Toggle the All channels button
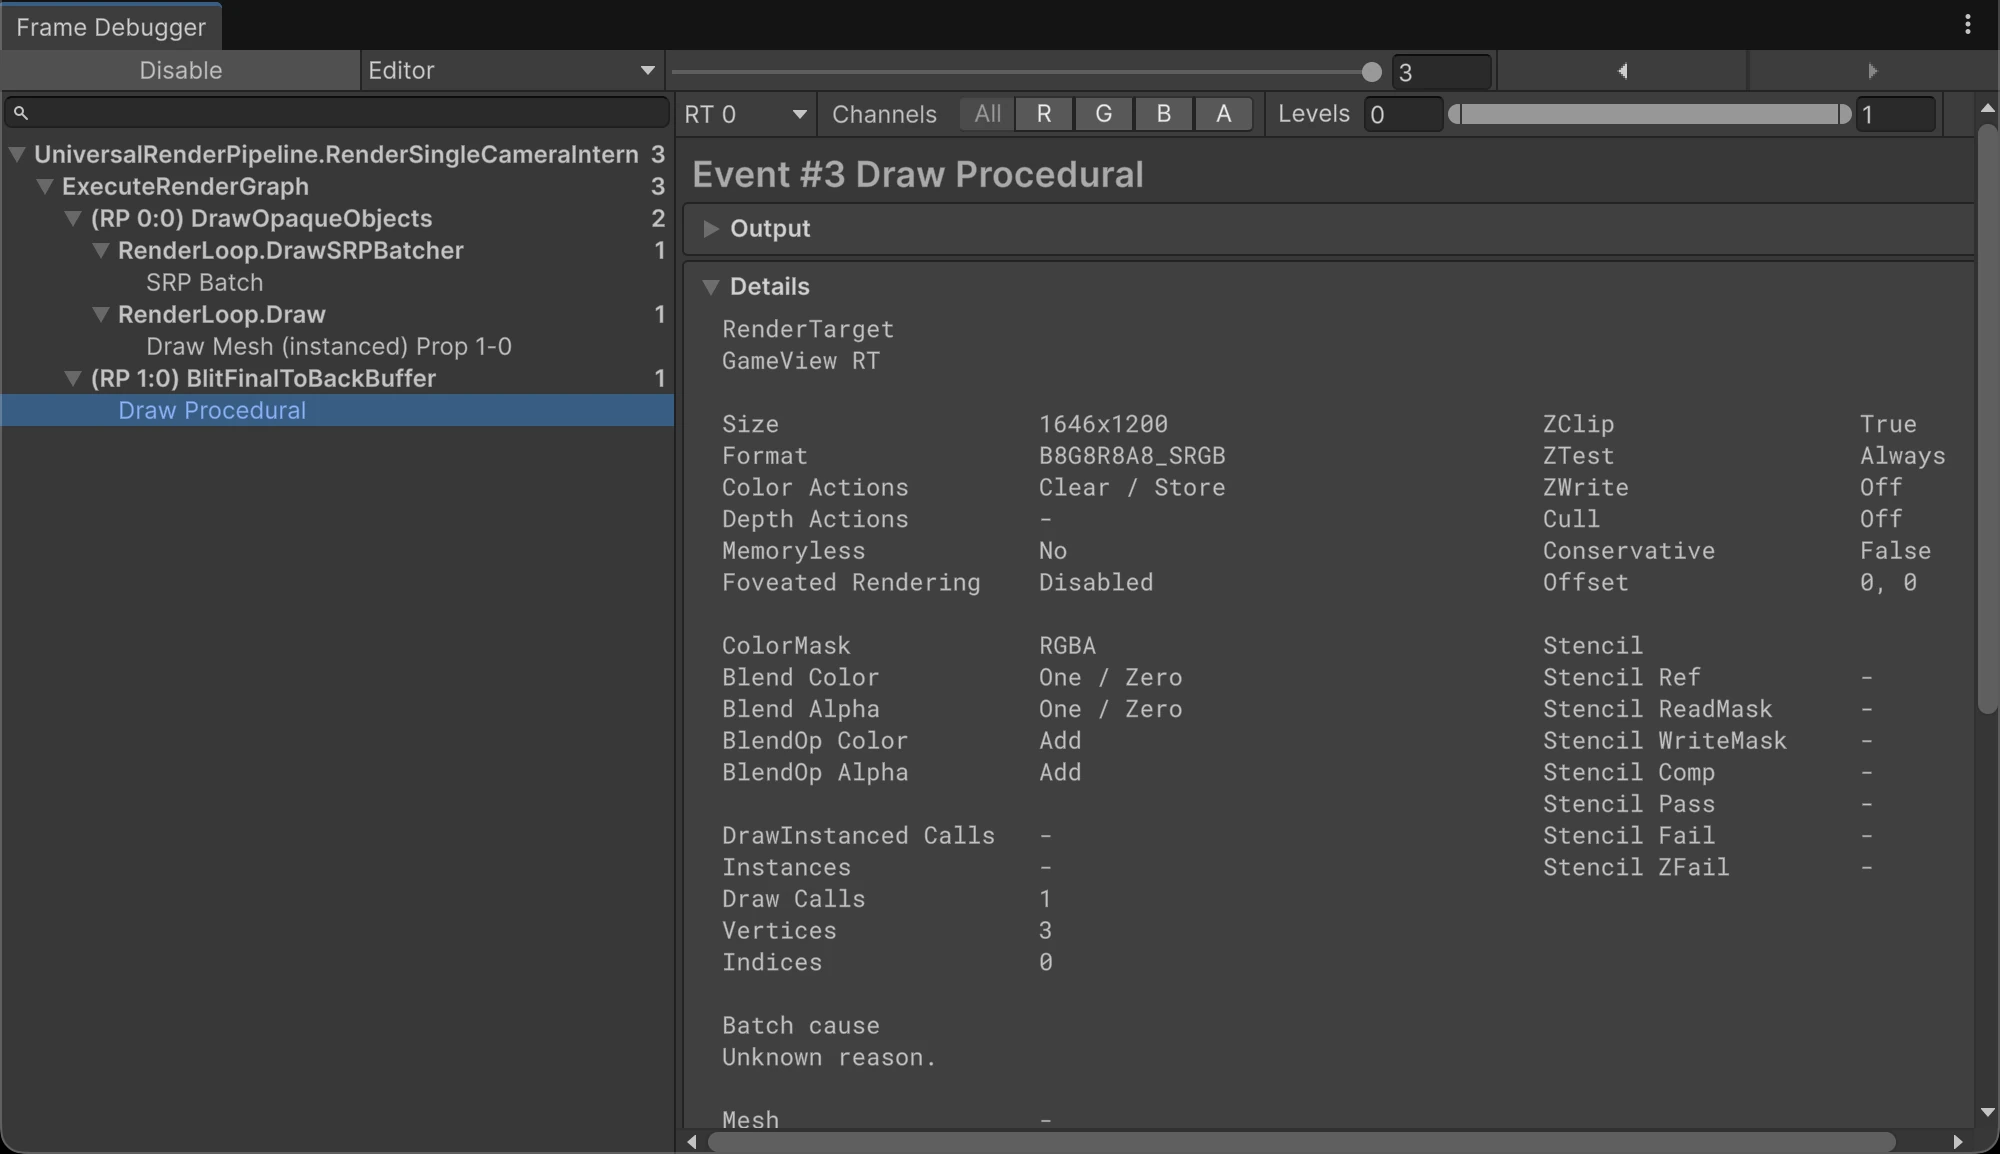 pos(987,114)
